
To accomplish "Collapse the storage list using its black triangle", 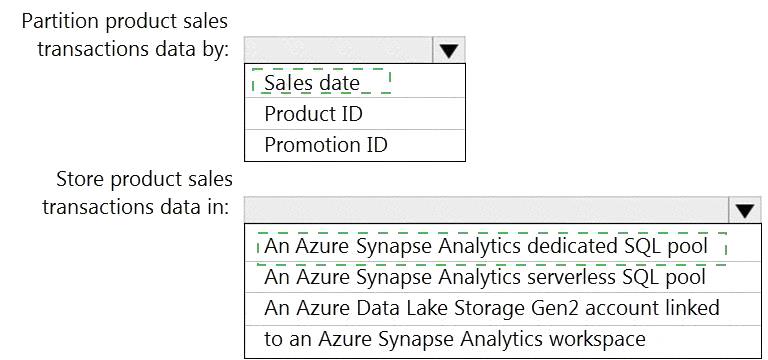I will pyautogui.click(x=744, y=212).
